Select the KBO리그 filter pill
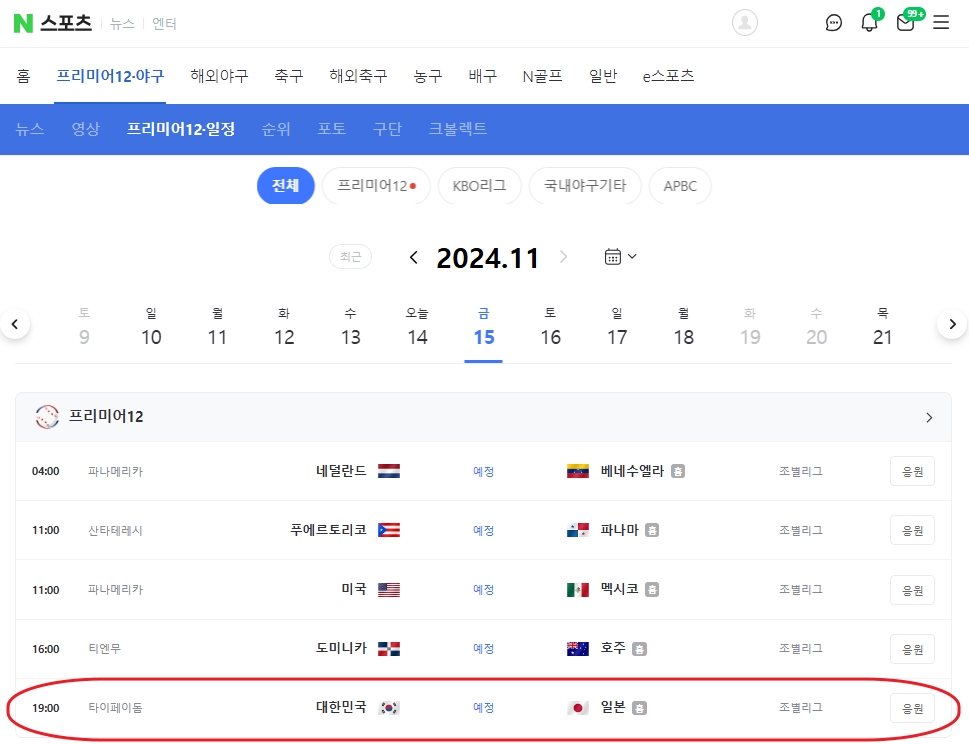969x744 pixels. [480, 185]
